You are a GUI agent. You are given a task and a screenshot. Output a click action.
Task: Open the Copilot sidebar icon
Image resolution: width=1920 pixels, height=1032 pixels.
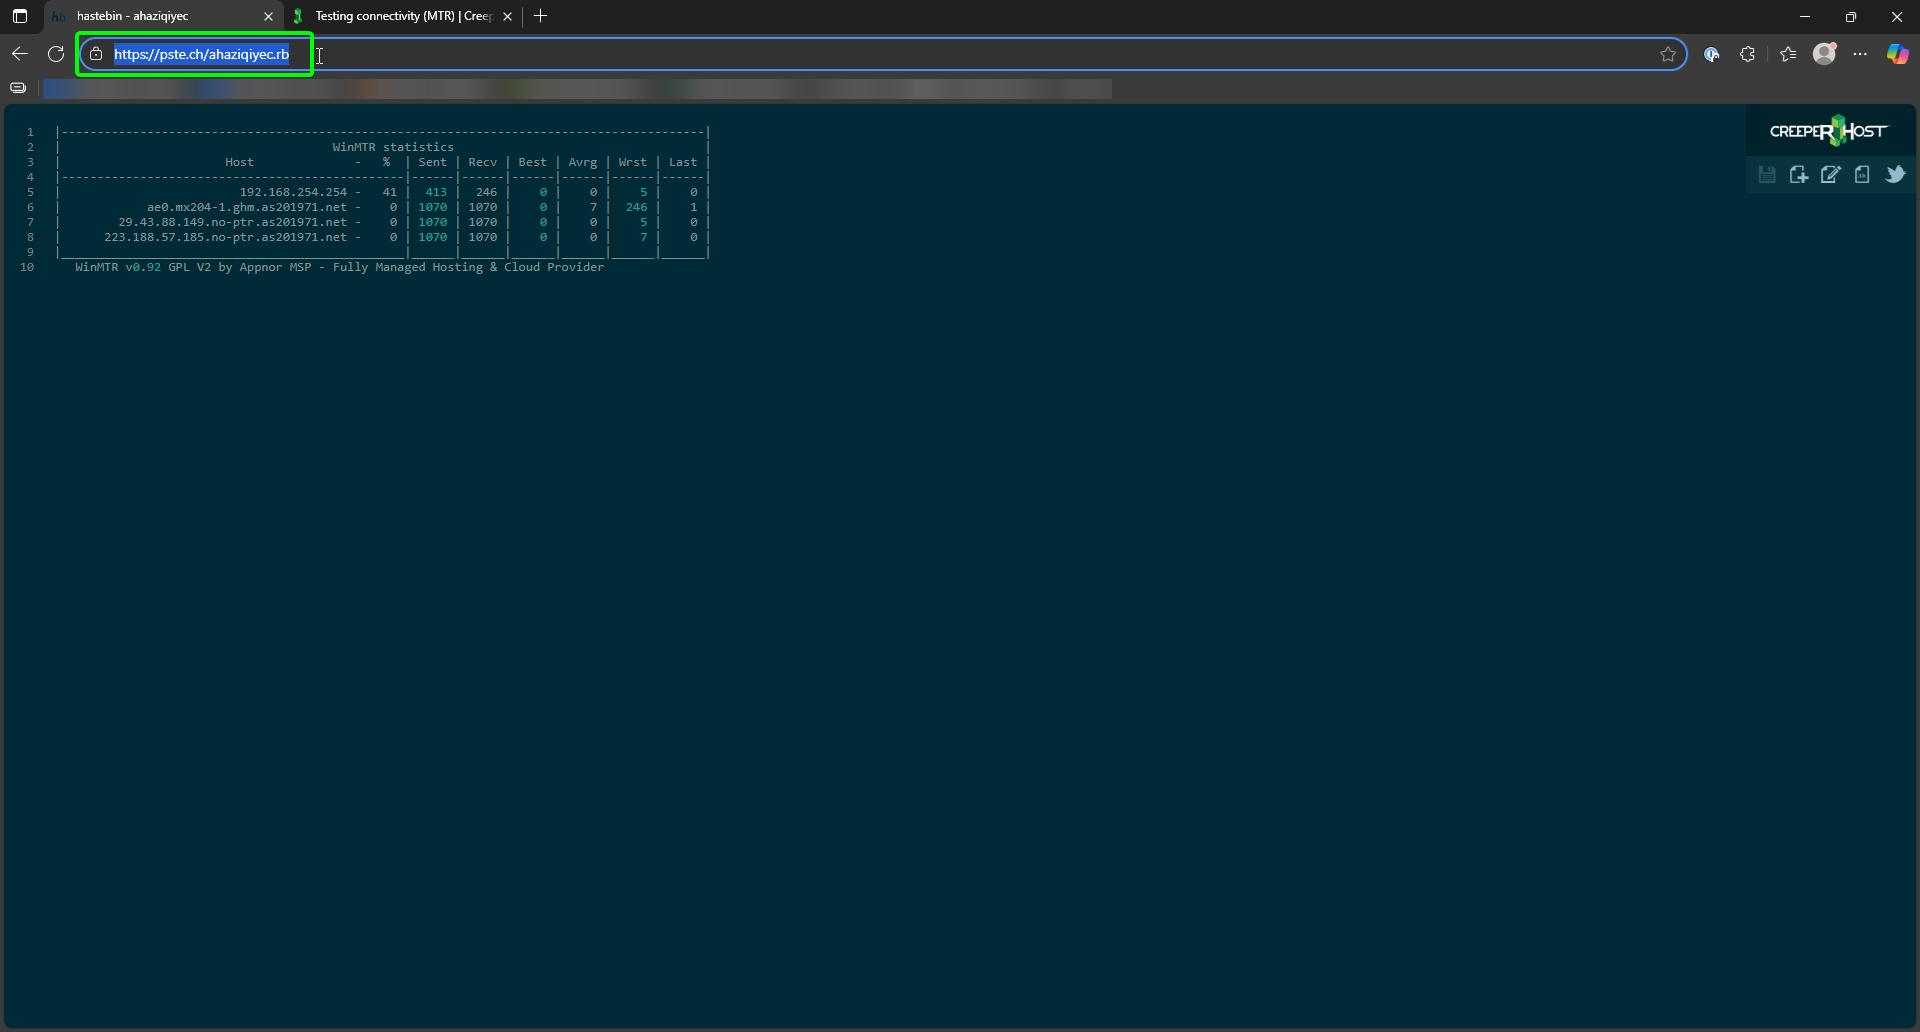tap(1897, 55)
